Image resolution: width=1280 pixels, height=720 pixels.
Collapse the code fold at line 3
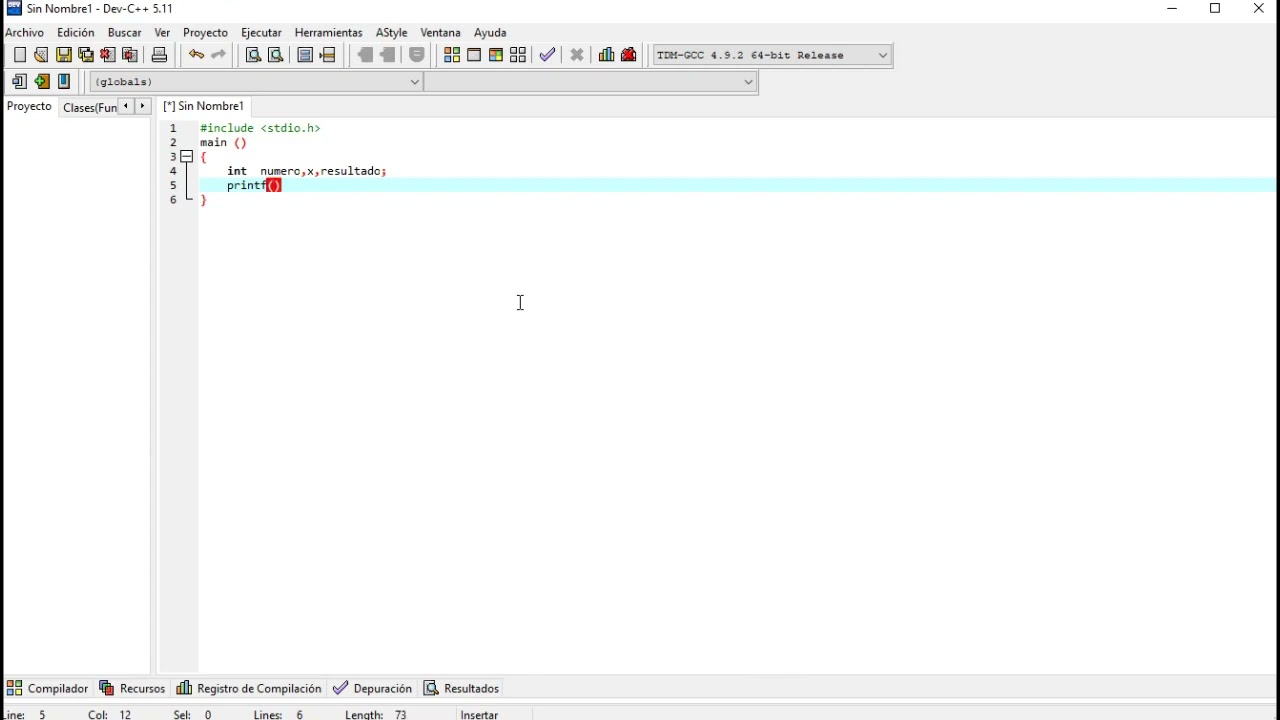(x=187, y=157)
